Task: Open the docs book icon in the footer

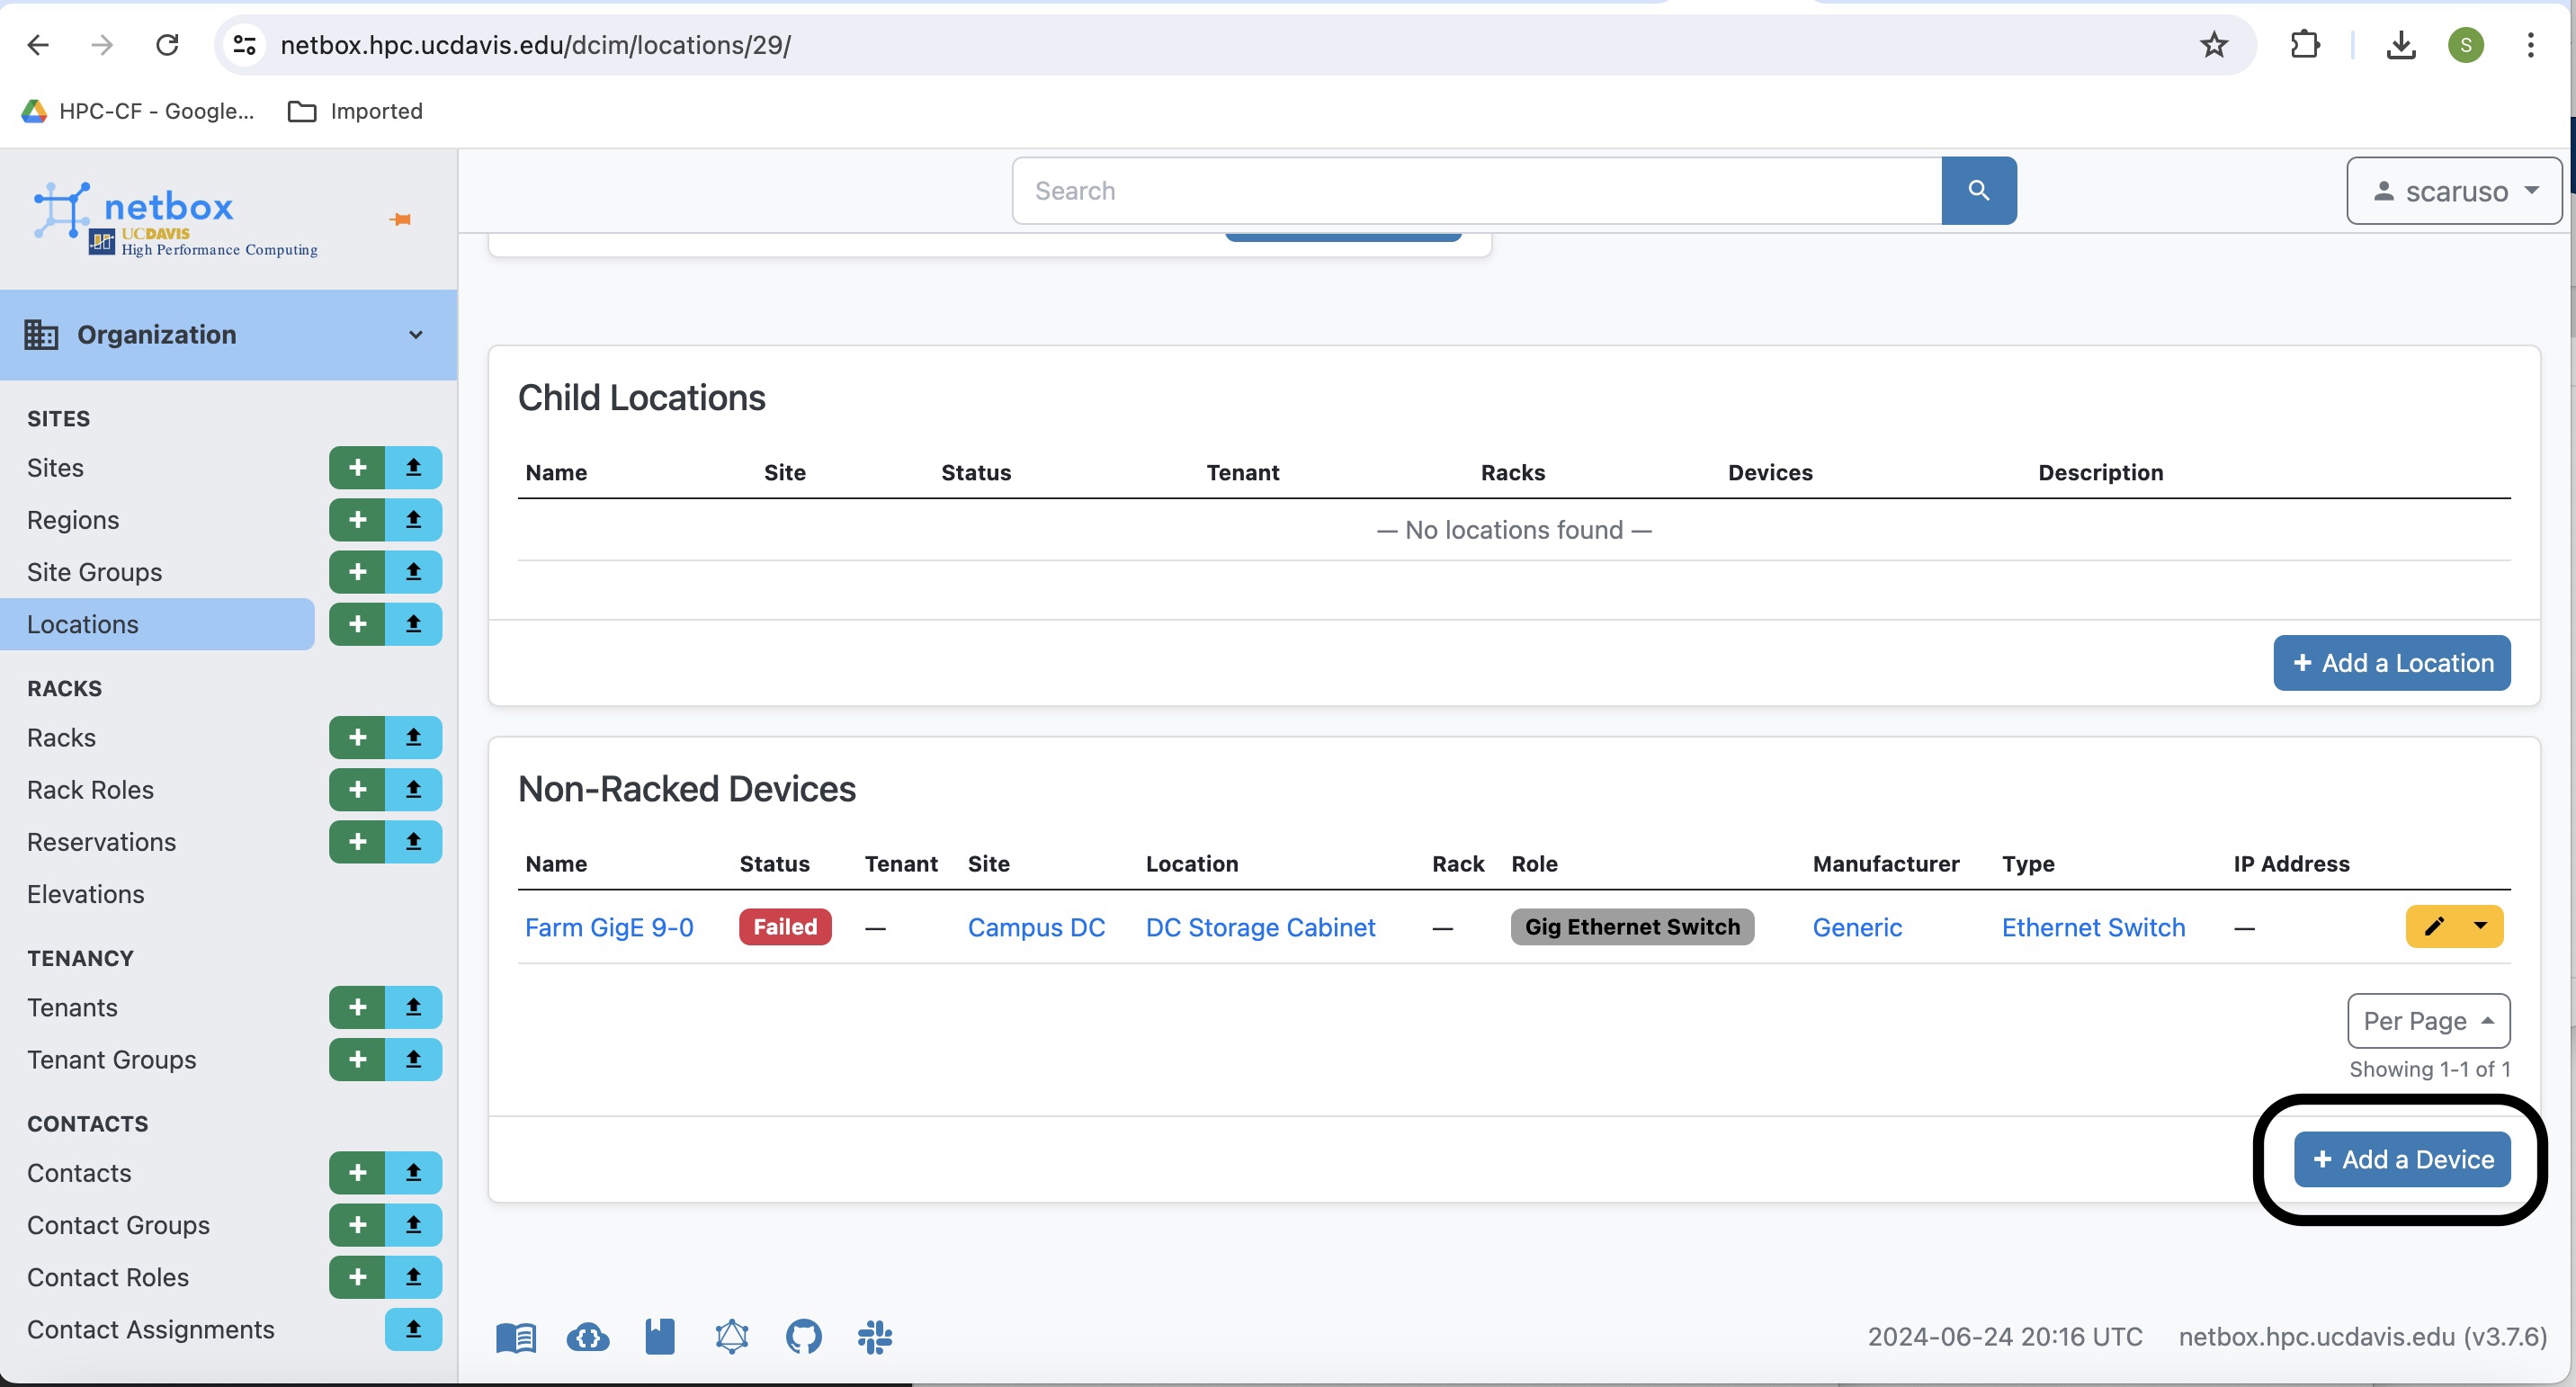Action: click(516, 1336)
